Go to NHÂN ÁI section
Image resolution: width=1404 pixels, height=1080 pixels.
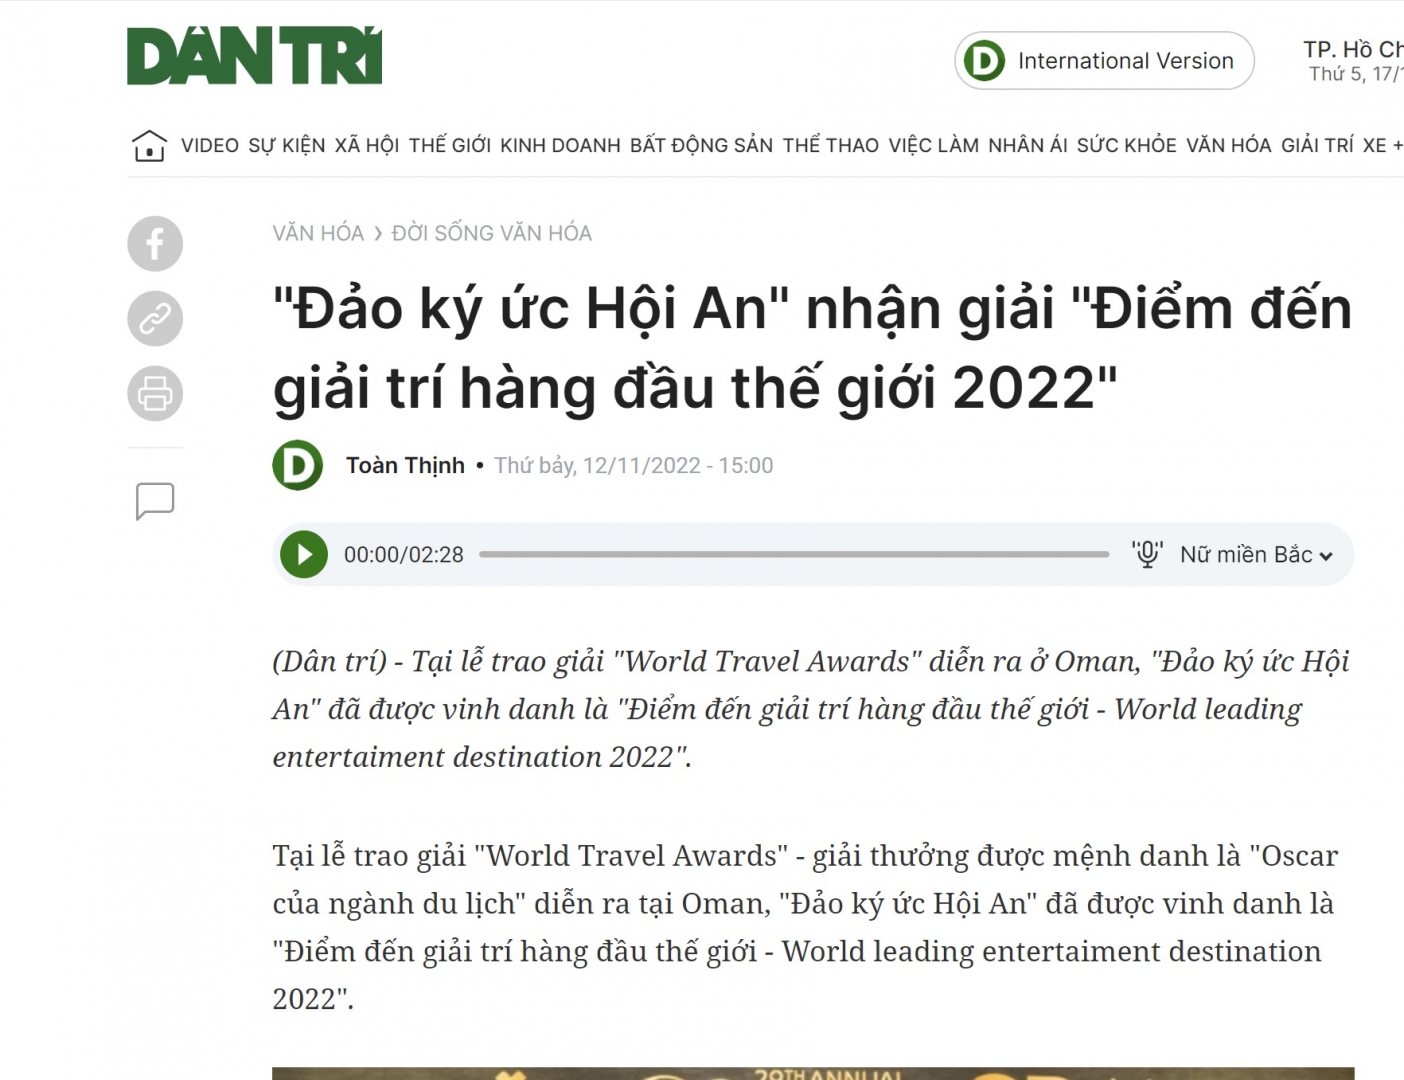[x=1028, y=146]
